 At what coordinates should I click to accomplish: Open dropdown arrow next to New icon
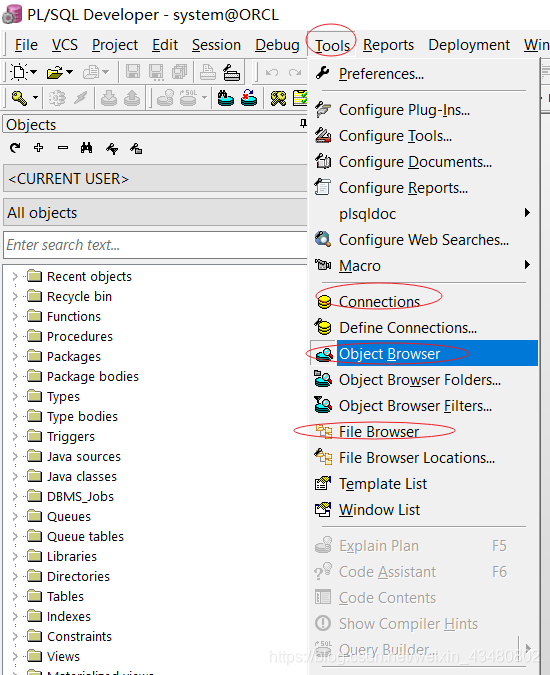(33, 72)
